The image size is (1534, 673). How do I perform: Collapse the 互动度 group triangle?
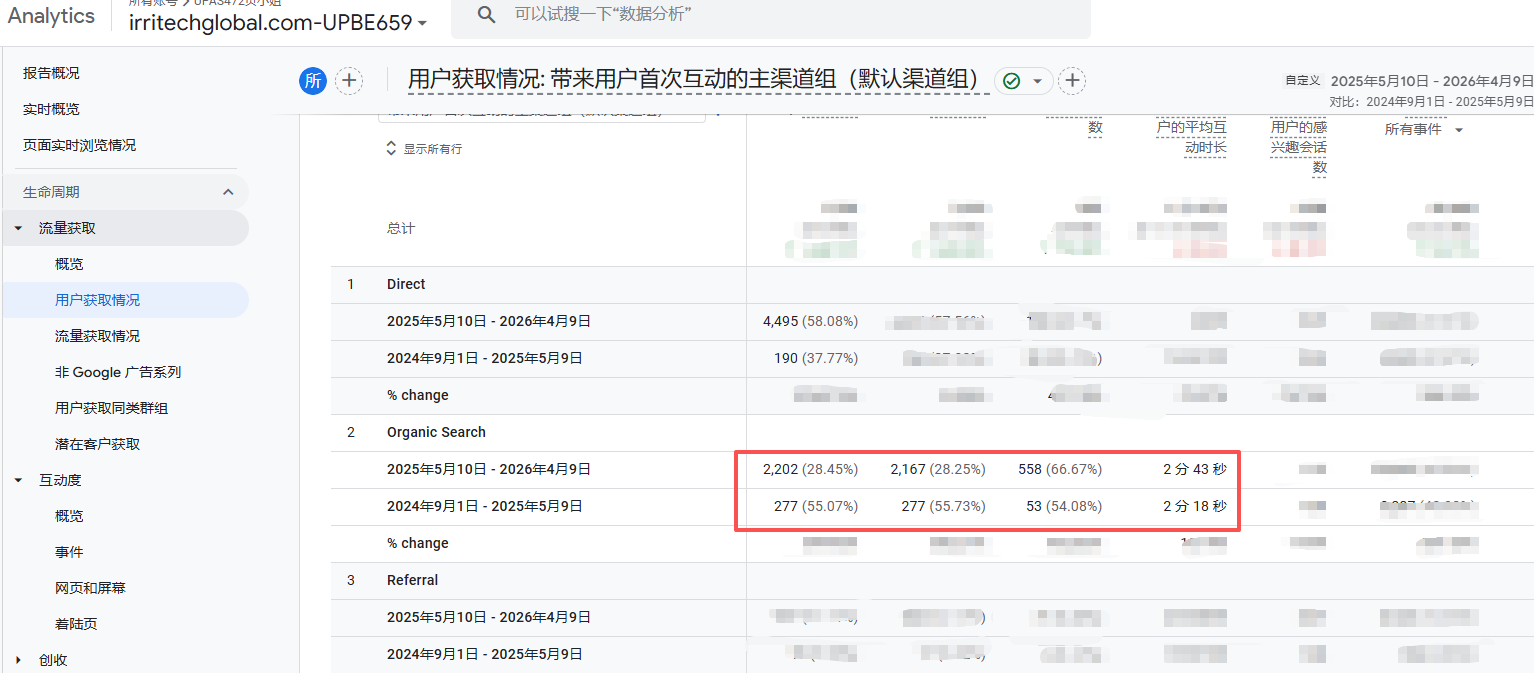pos(18,480)
